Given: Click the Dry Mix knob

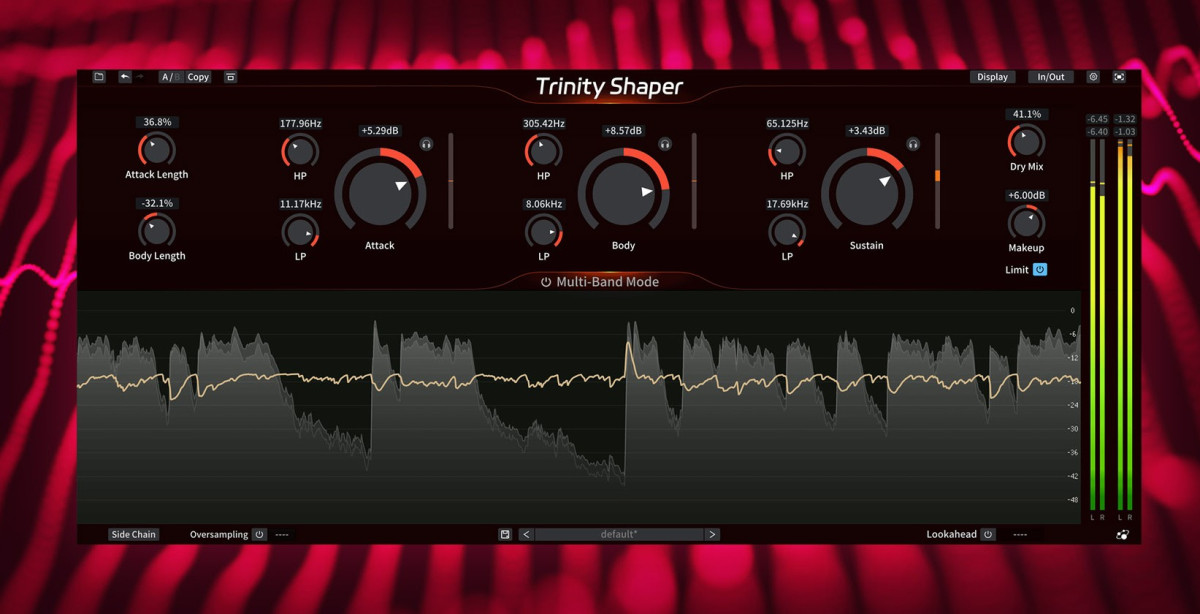Looking at the screenshot, I should point(1026,142).
